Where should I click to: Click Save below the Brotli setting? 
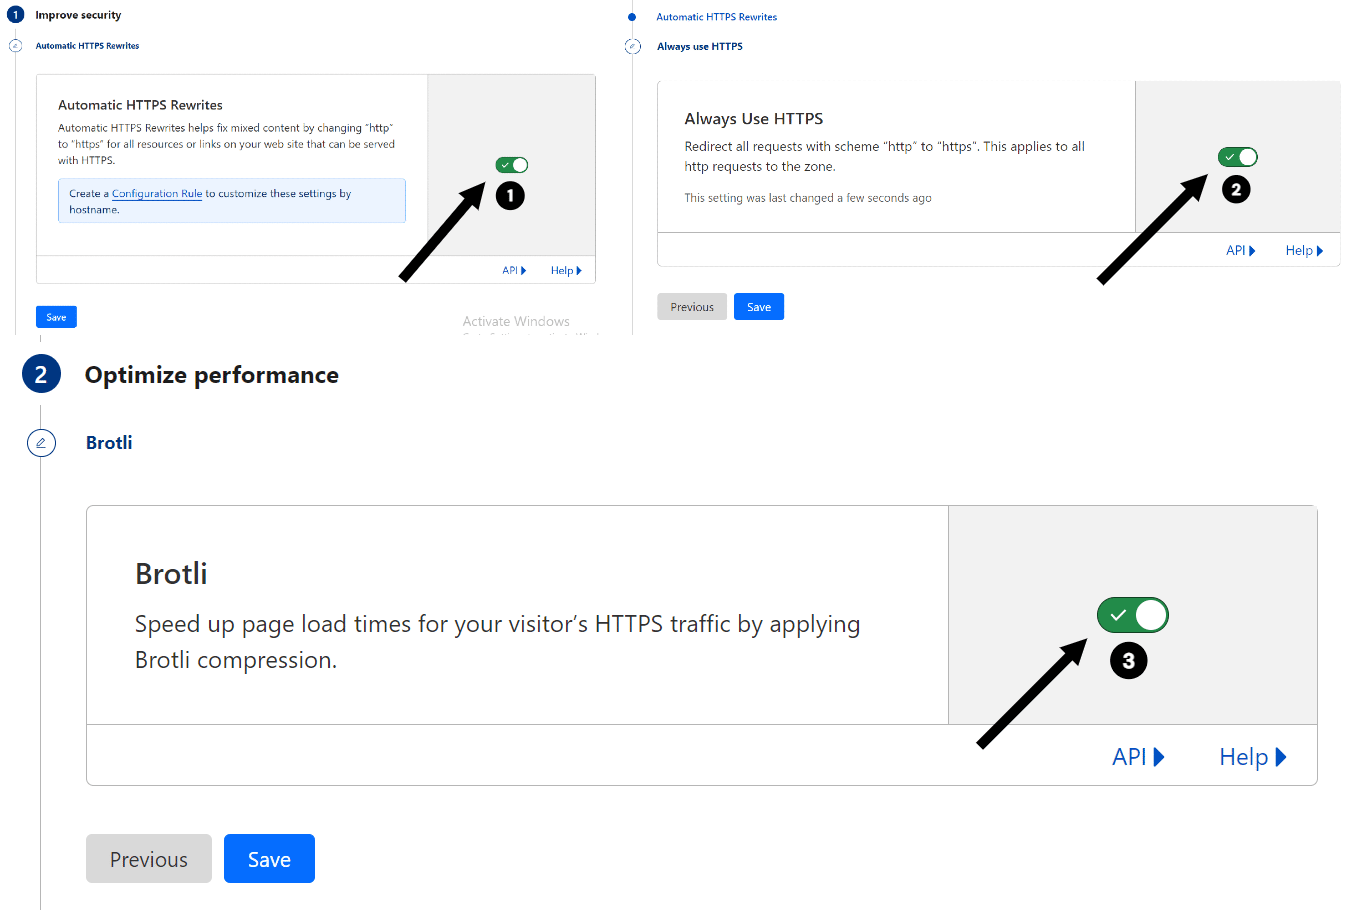point(269,858)
